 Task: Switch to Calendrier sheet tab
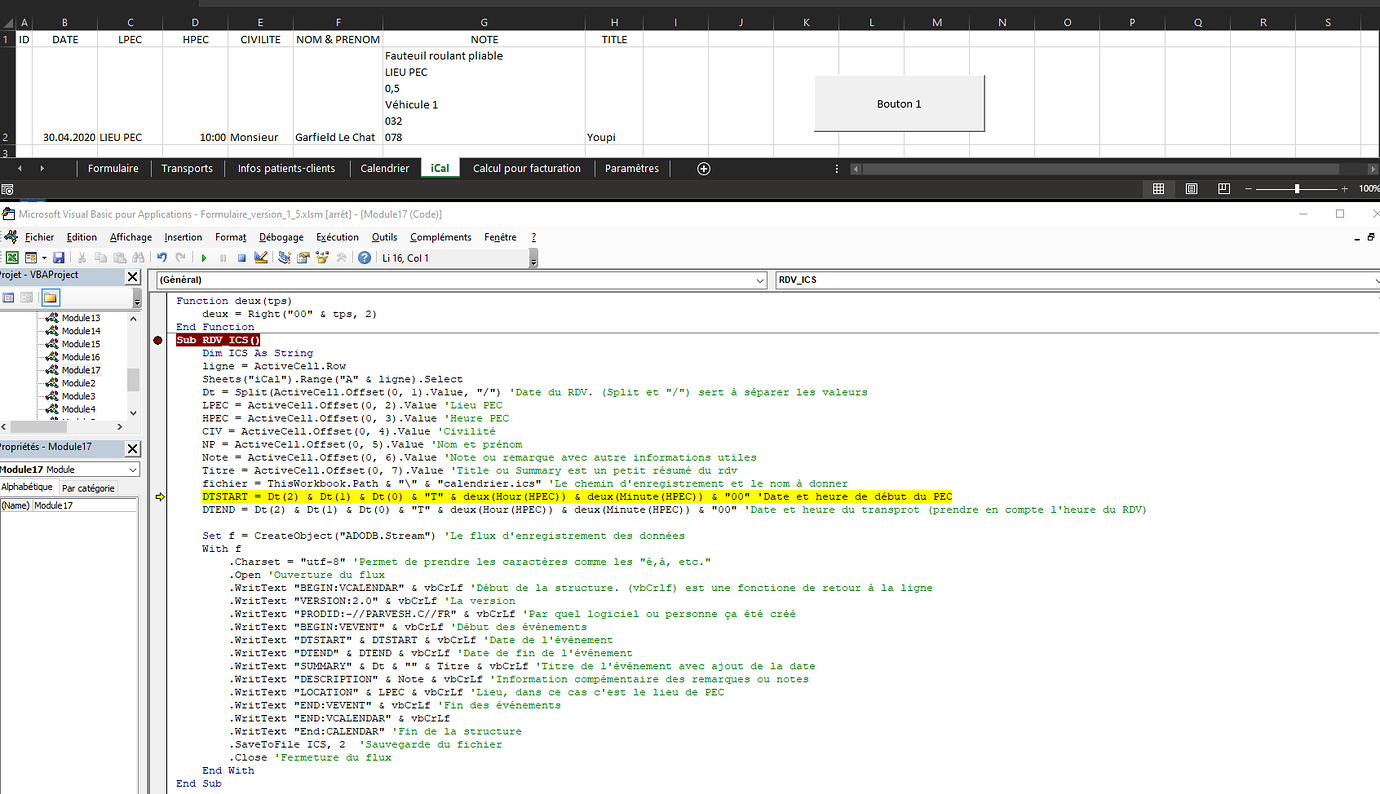(x=385, y=168)
